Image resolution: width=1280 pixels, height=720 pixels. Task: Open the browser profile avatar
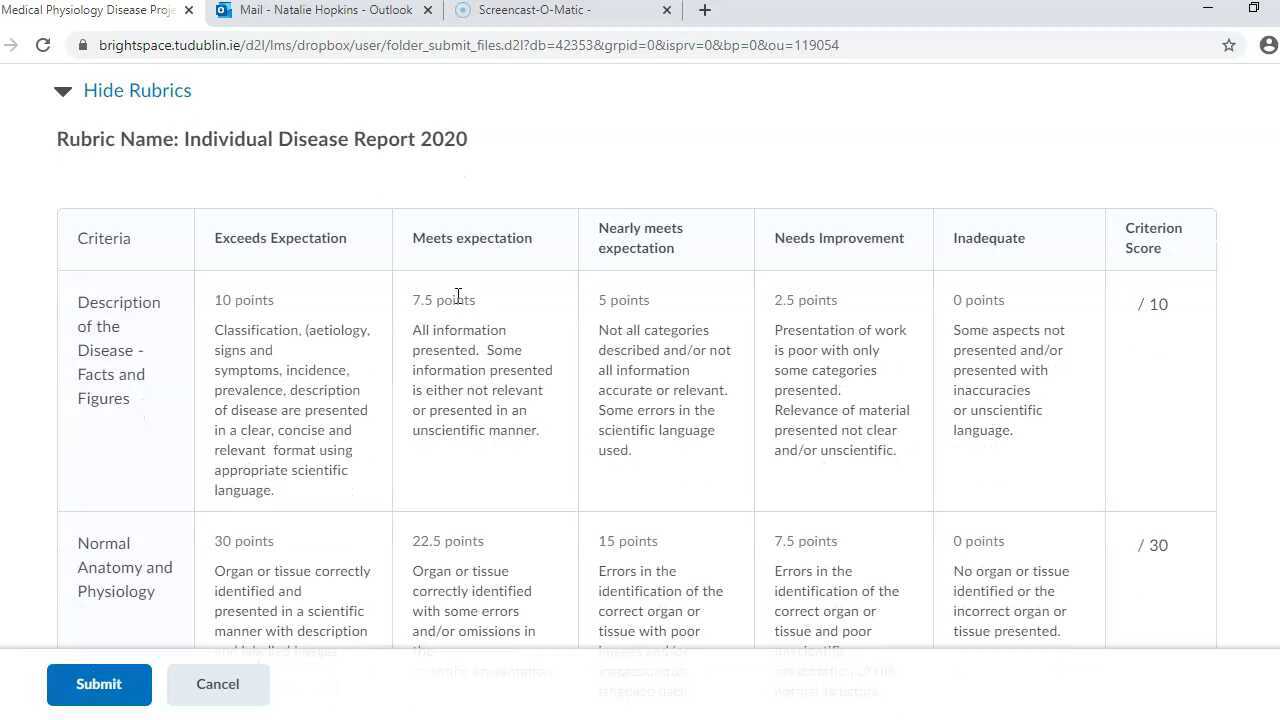(x=1268, y=45)
